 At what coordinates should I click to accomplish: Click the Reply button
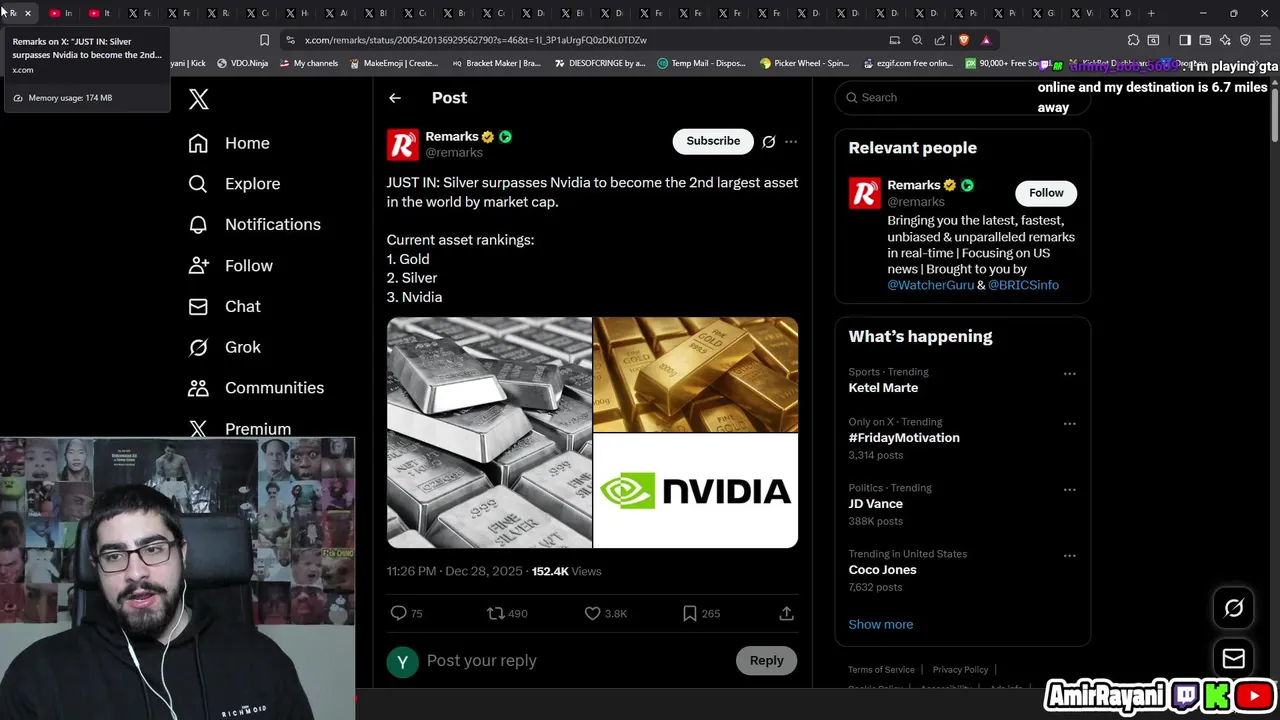(767, 660)
